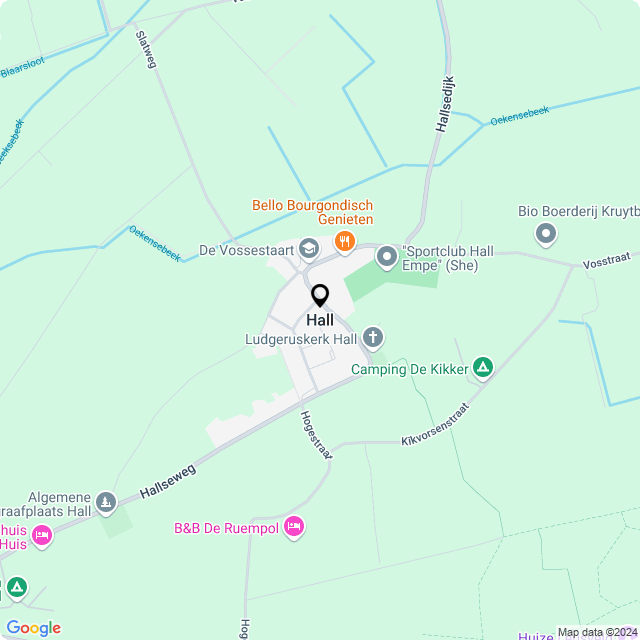Image resolution: width=640 pixels, height=640 pixels.
Task: Open B&B De Ruempol lodging icon
Action: (294, 528)
